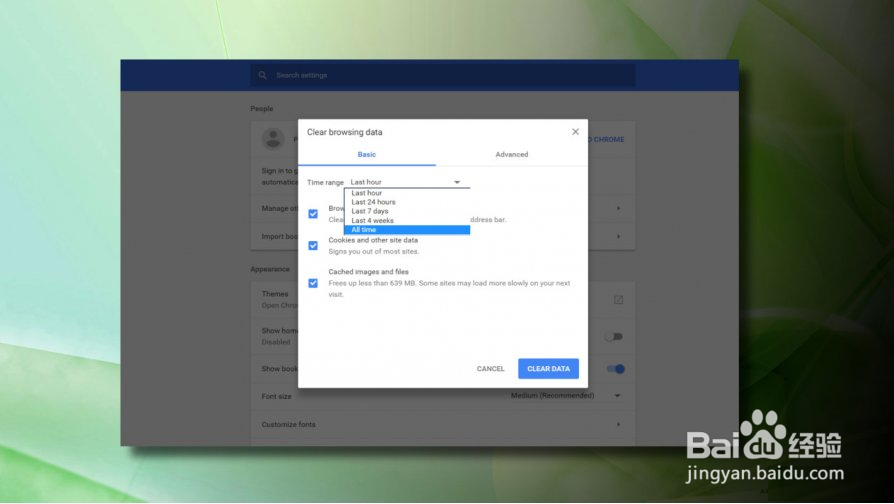Click the Cached images and files label
The width and height of the screenshot is (894, 504).
368,272
